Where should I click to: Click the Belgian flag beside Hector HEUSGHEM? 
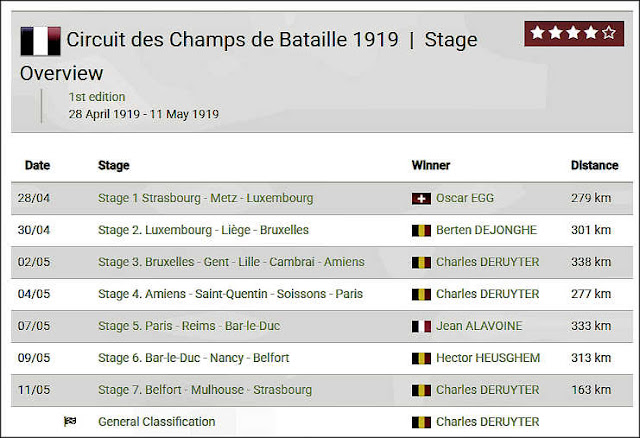click(421, 358)
